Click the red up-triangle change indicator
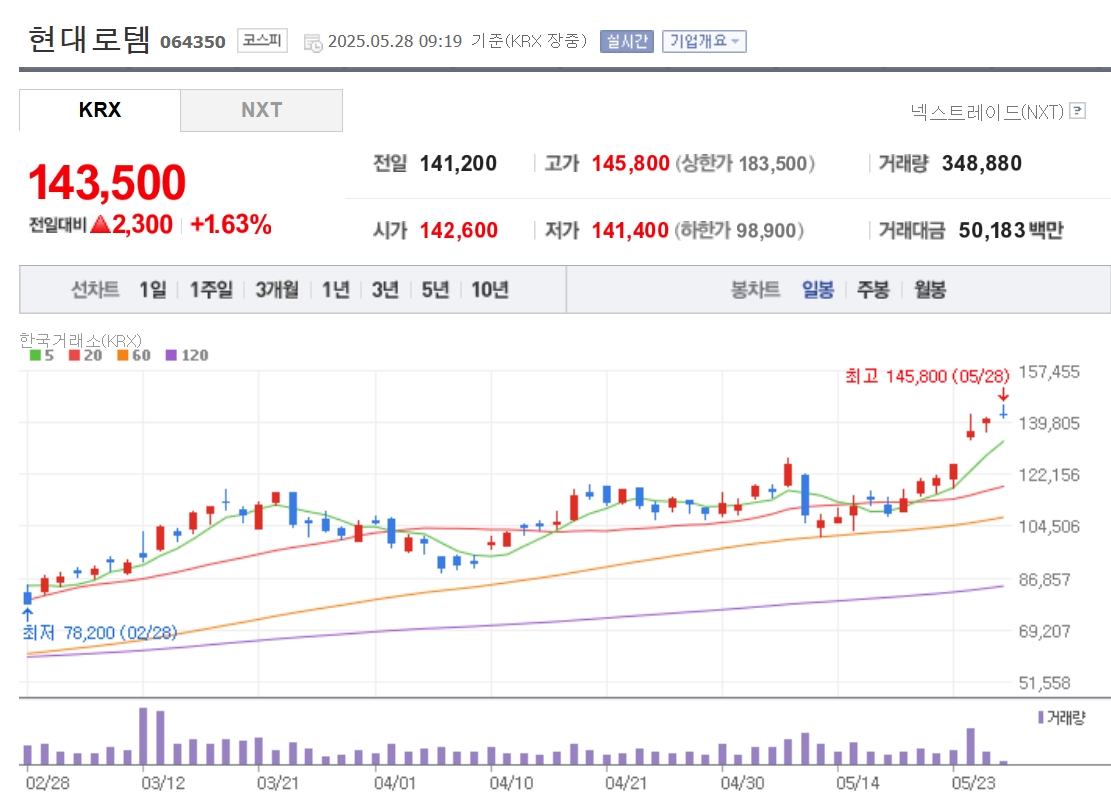Viewport: 1111px width, 807px height. click(100, 224)
